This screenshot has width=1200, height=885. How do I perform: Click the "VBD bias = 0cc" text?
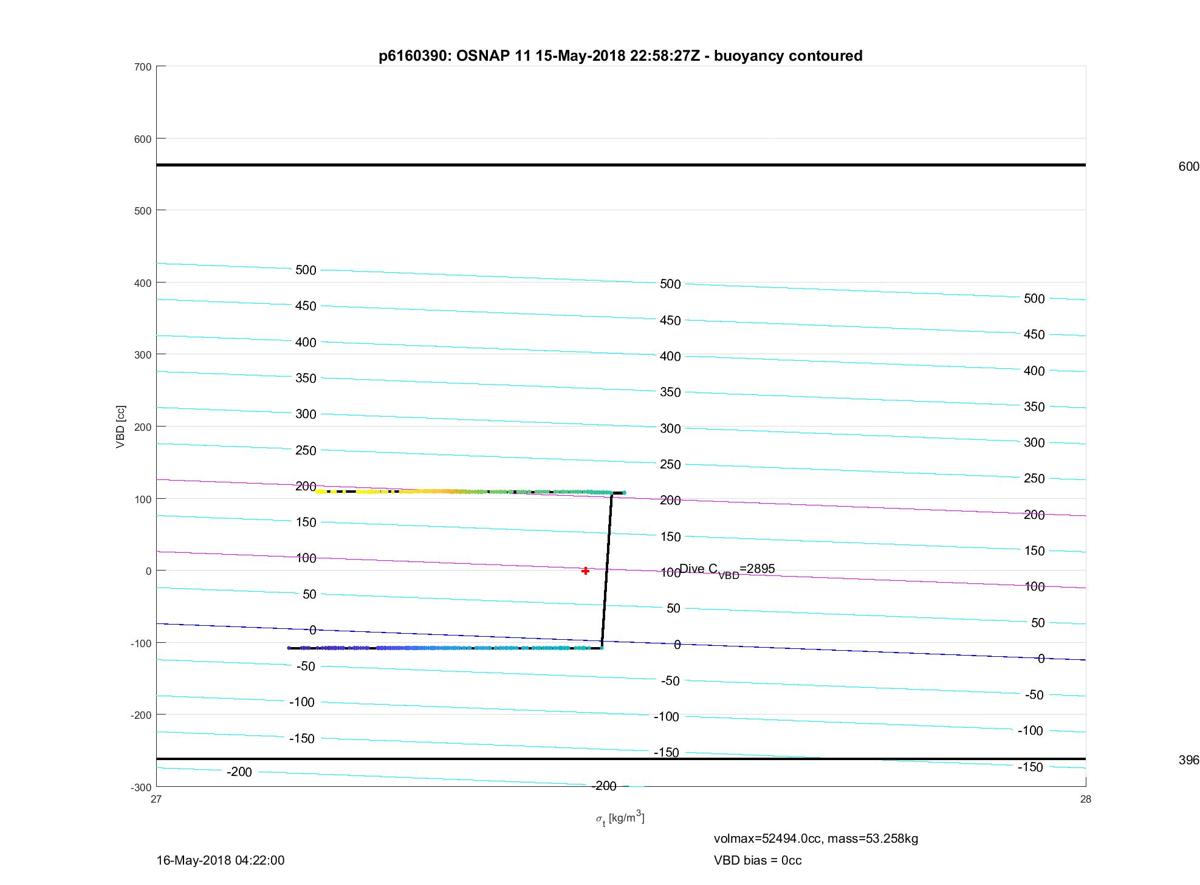pyautogui.click(x=757, y=860)
